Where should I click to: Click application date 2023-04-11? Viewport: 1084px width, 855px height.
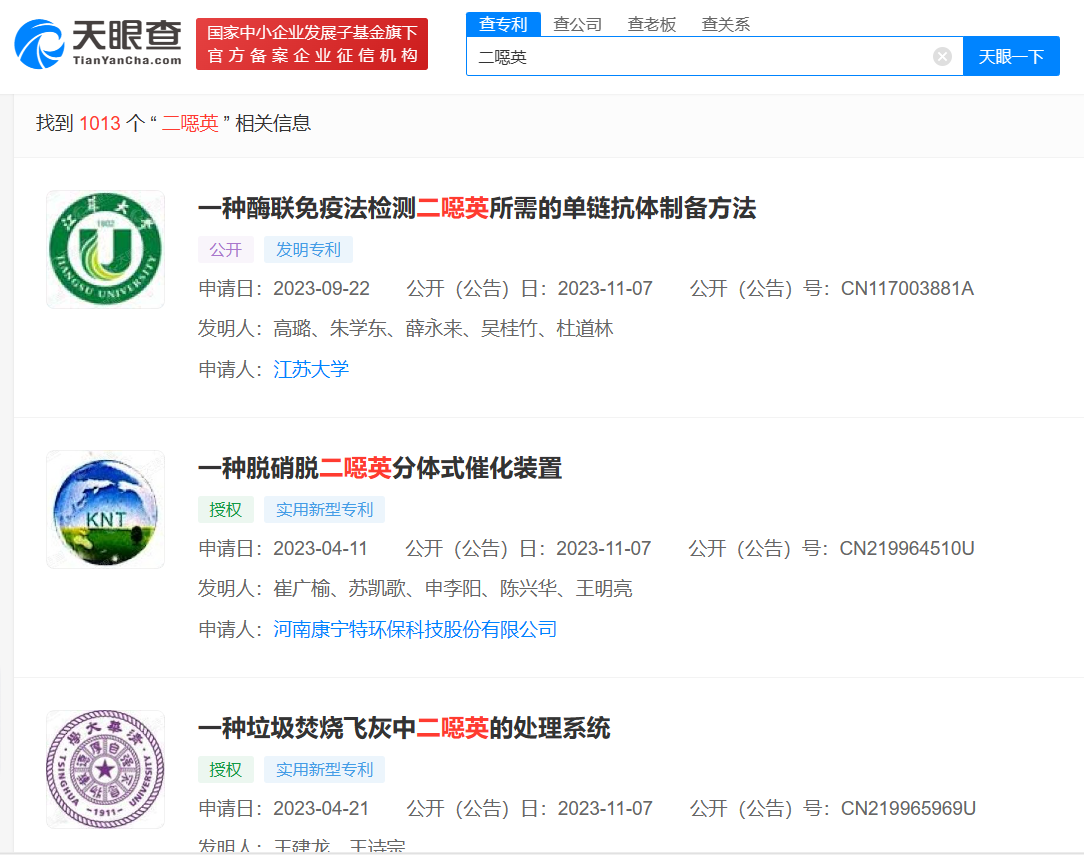320,548
